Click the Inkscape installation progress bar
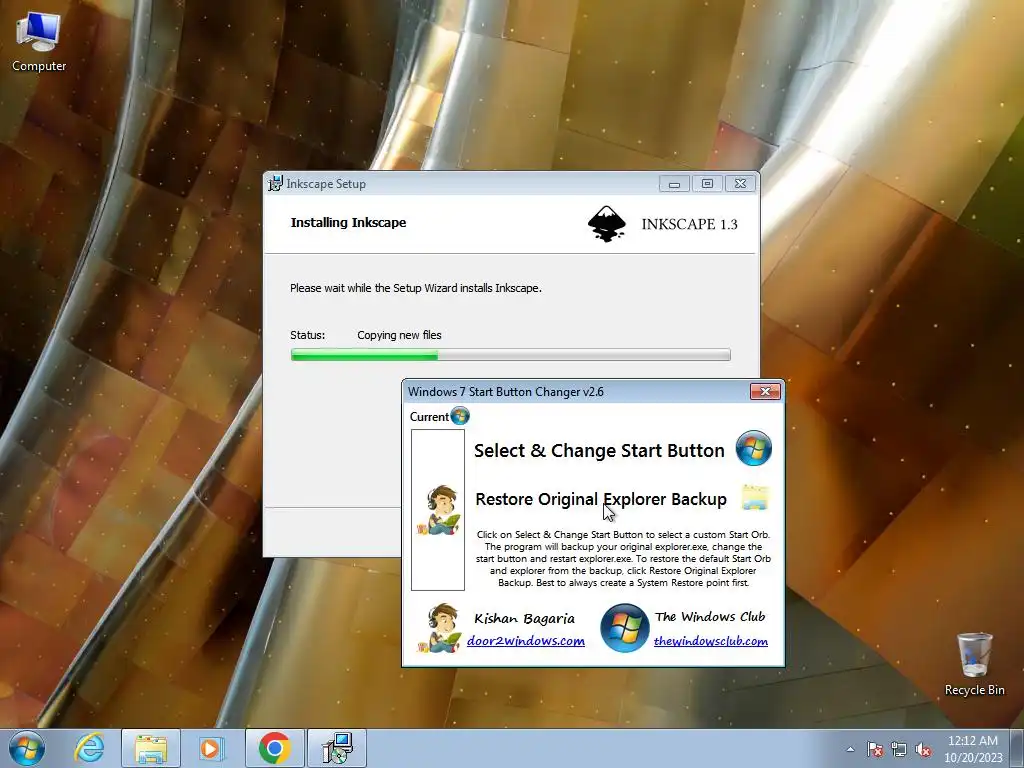 (x=511, y=355)
